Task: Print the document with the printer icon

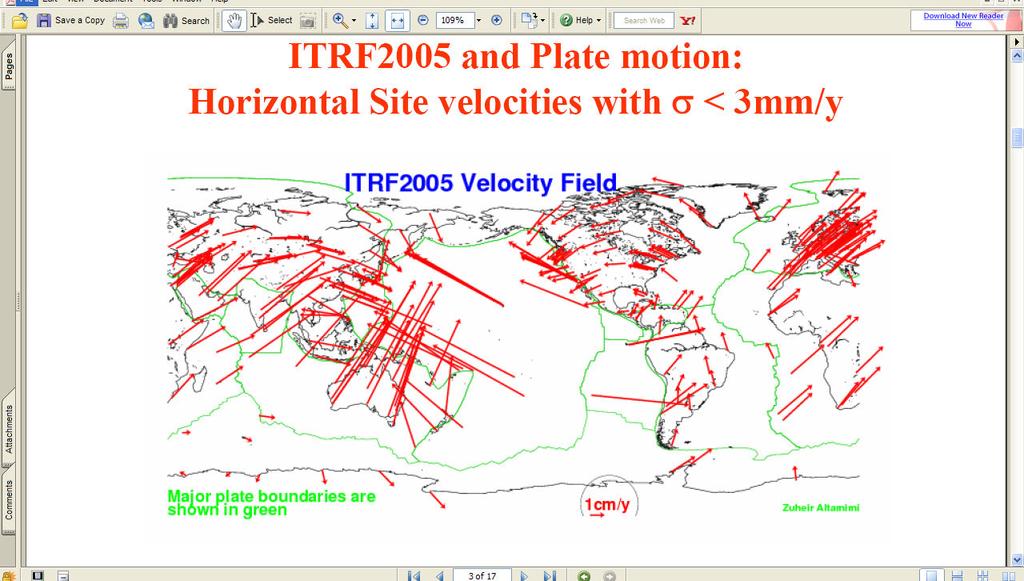Action: (x=120, y=21)
